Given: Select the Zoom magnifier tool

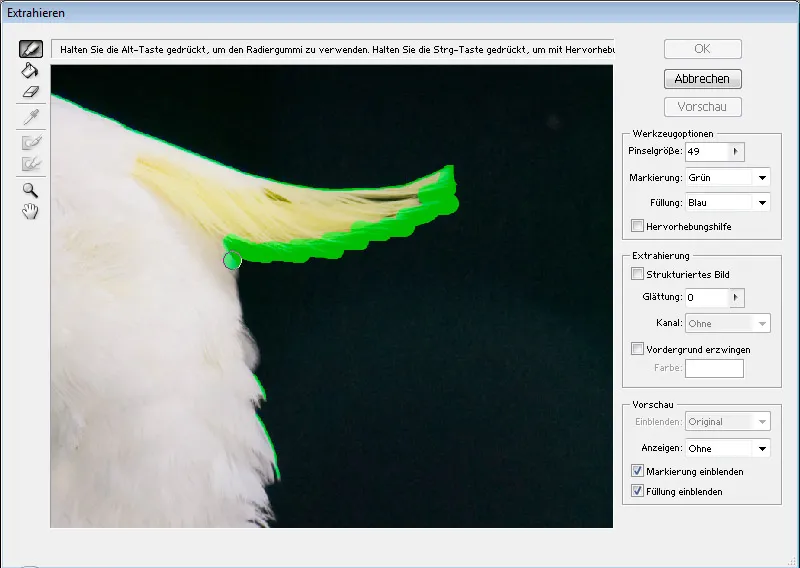Looking at the screenshot, I should tap(31, 190).
